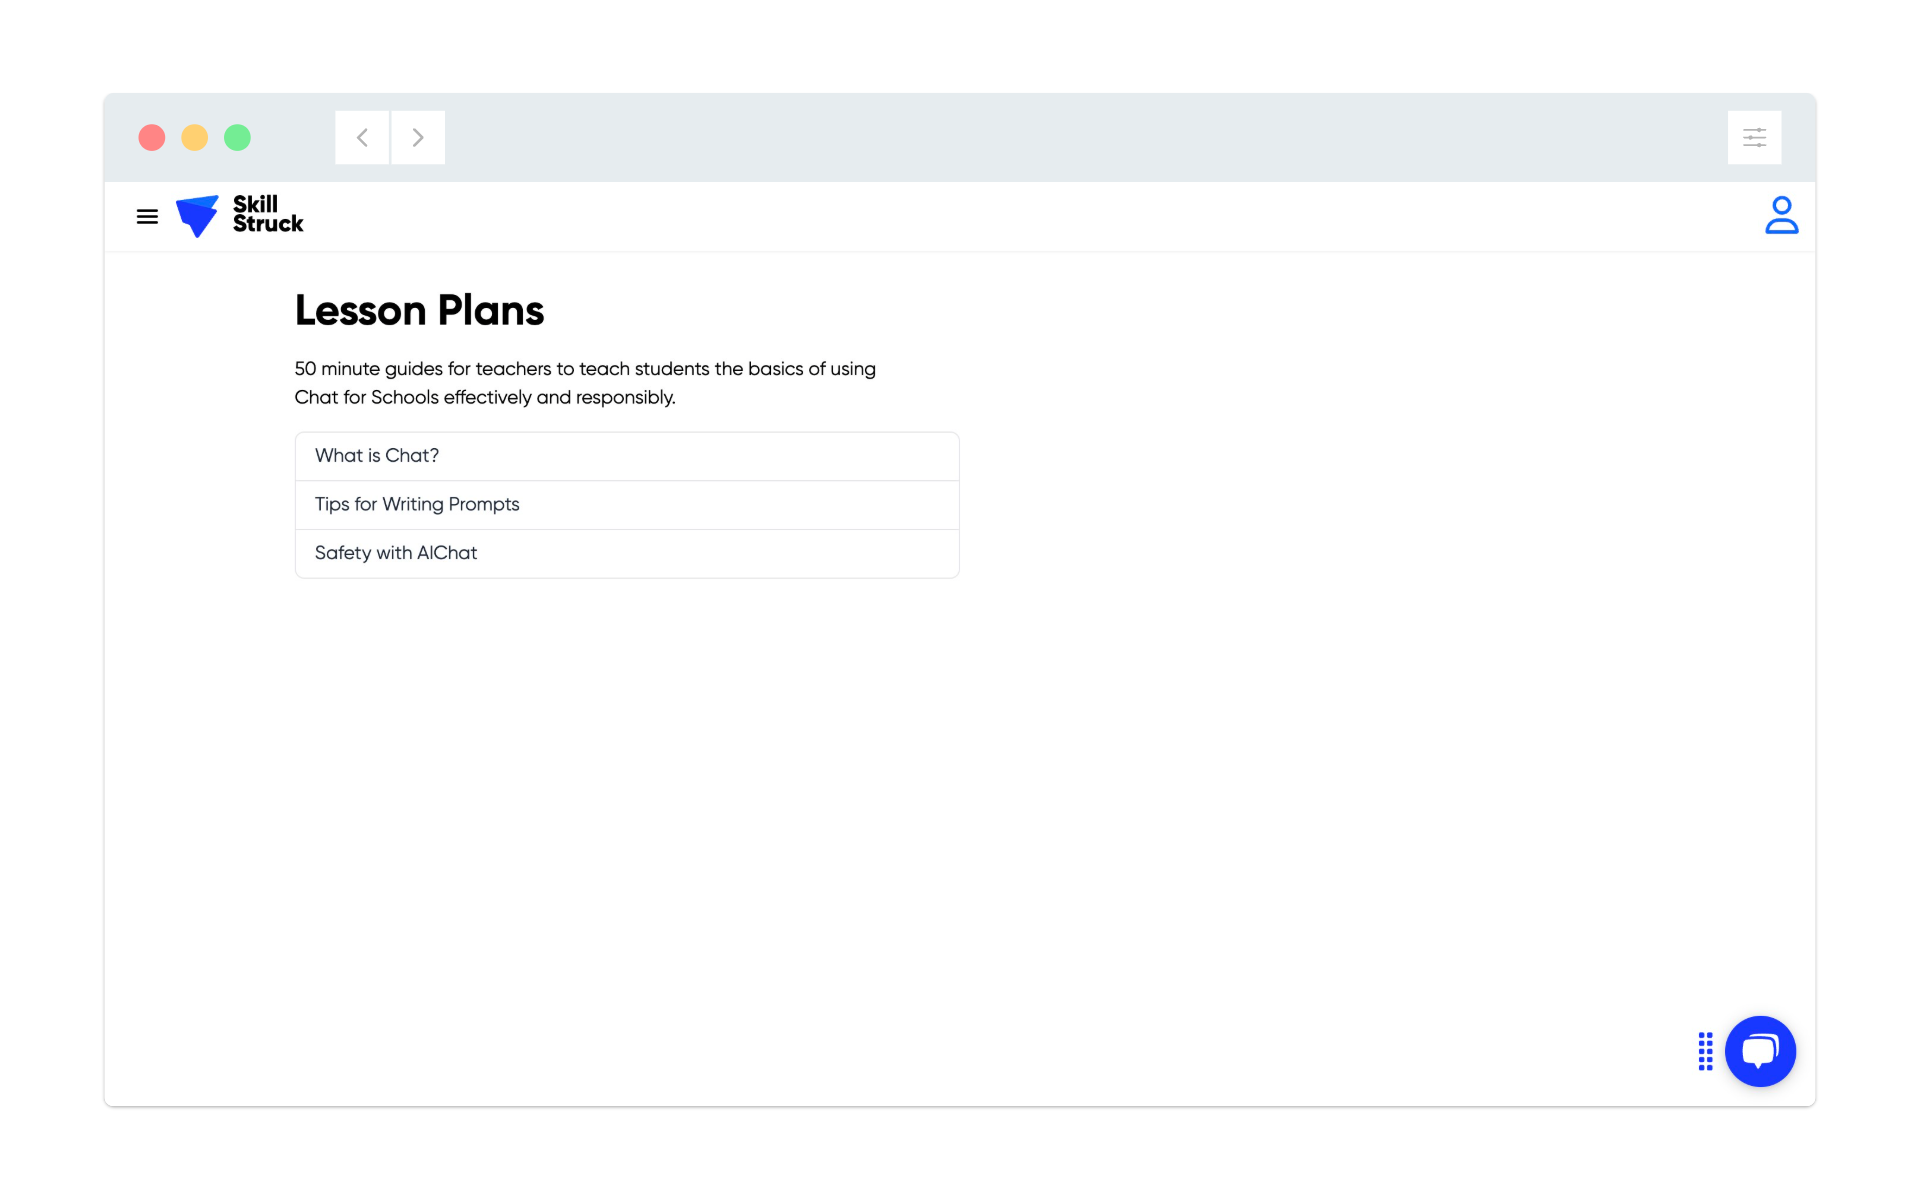The height and width of the screenshot is (1200, 1920).
Task: Open the 'What is Chat?' lesson plan
Action: [627, 456]
